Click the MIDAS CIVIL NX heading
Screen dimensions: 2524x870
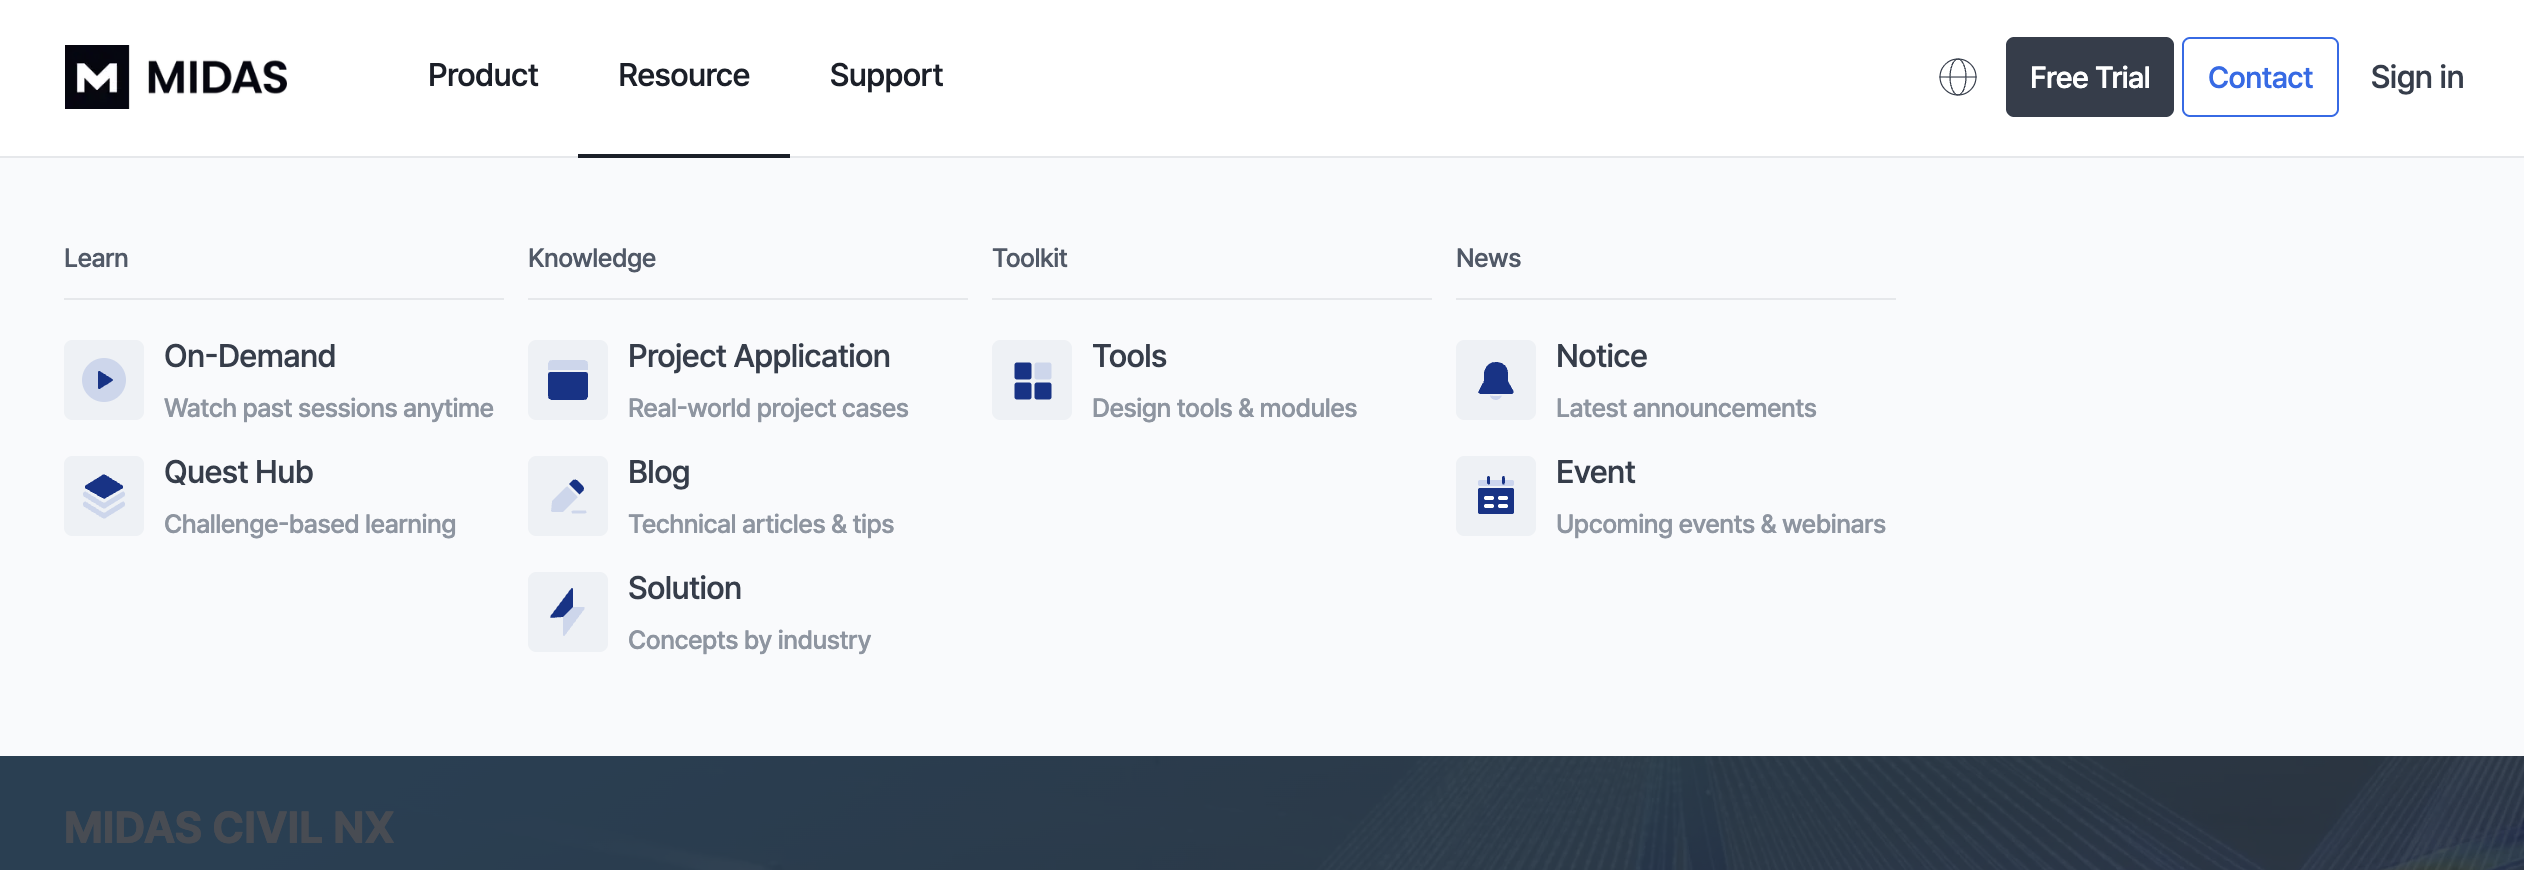pyautogui.click(x=229, y=828)
